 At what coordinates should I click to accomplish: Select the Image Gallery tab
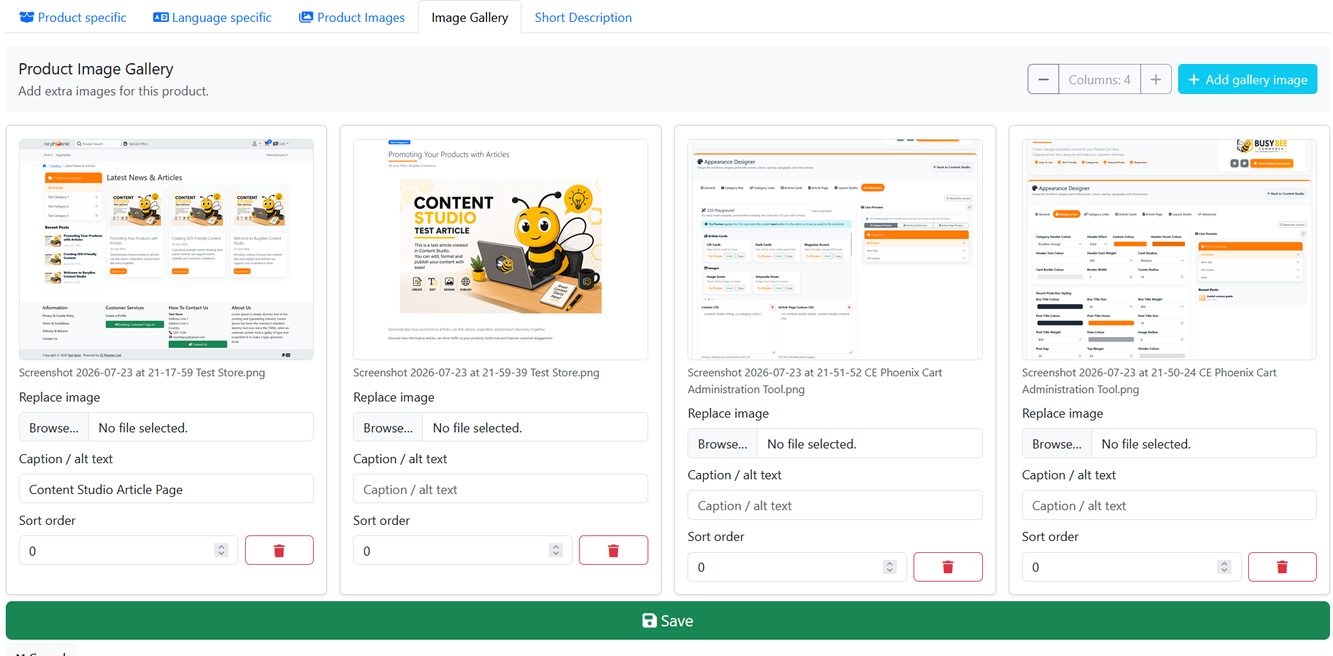[470, 17]
